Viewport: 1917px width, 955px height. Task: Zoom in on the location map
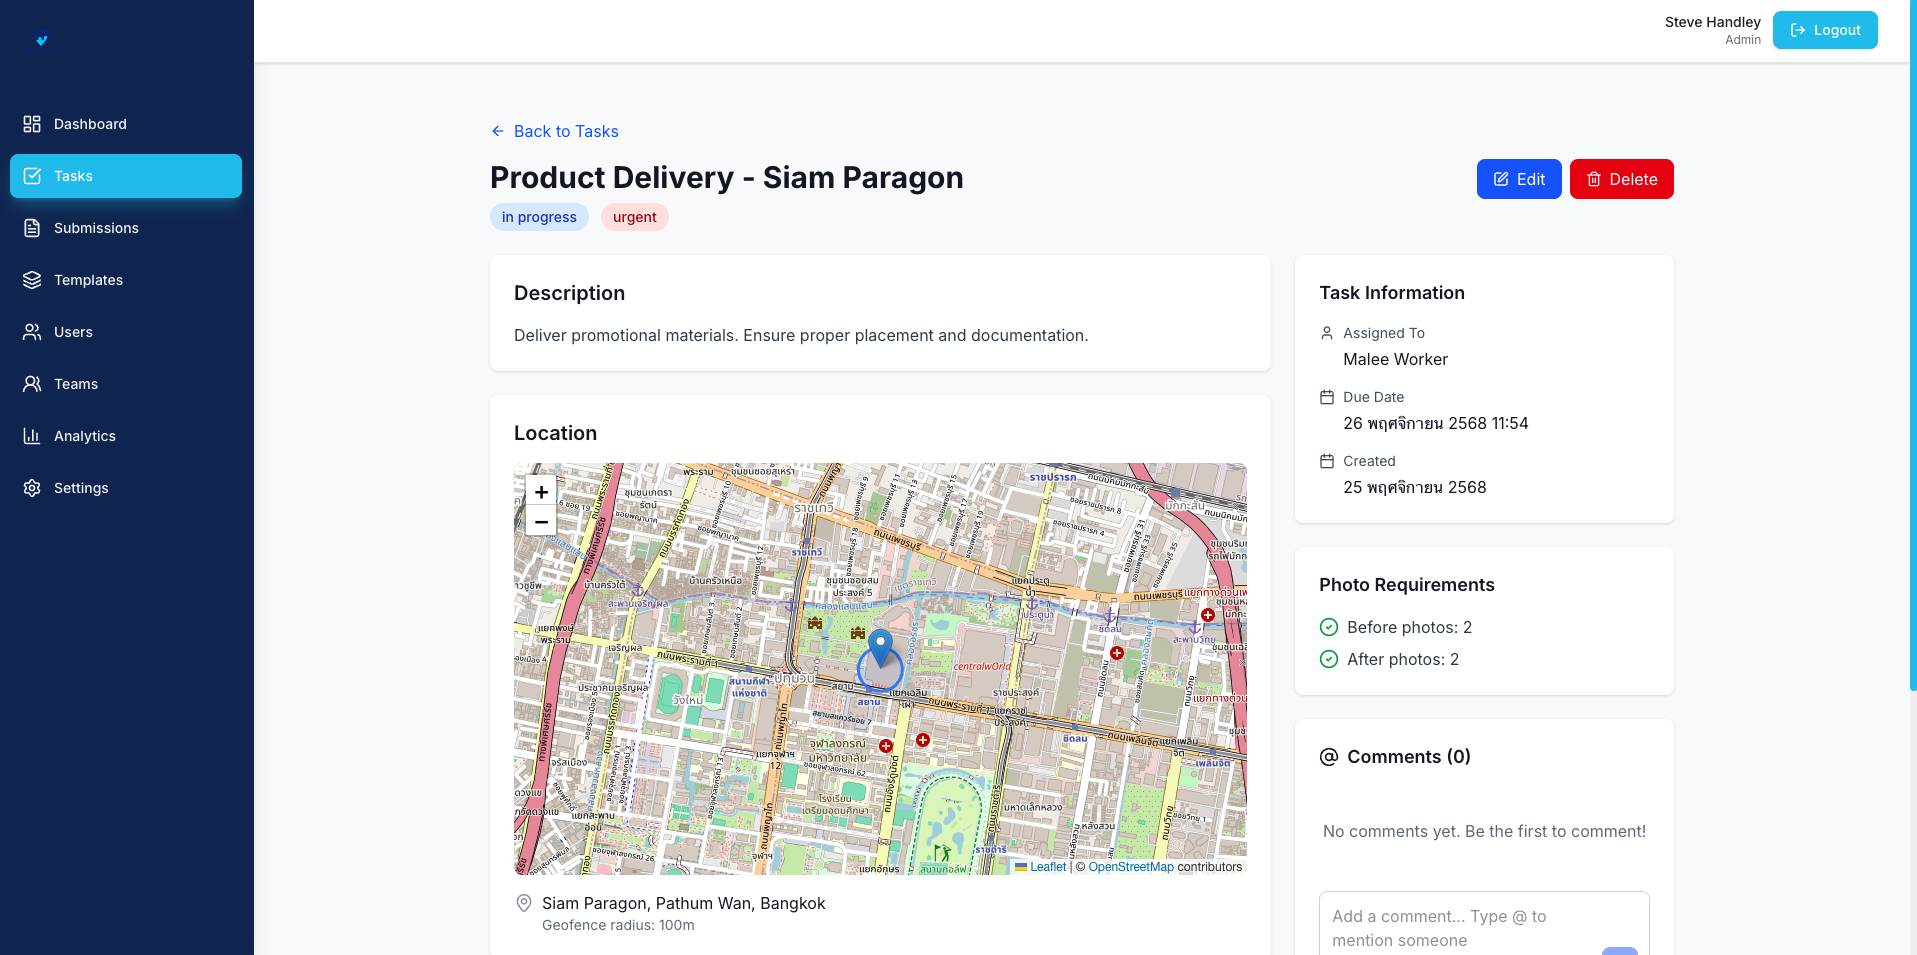pyautogui.click(x=540, y=491)
